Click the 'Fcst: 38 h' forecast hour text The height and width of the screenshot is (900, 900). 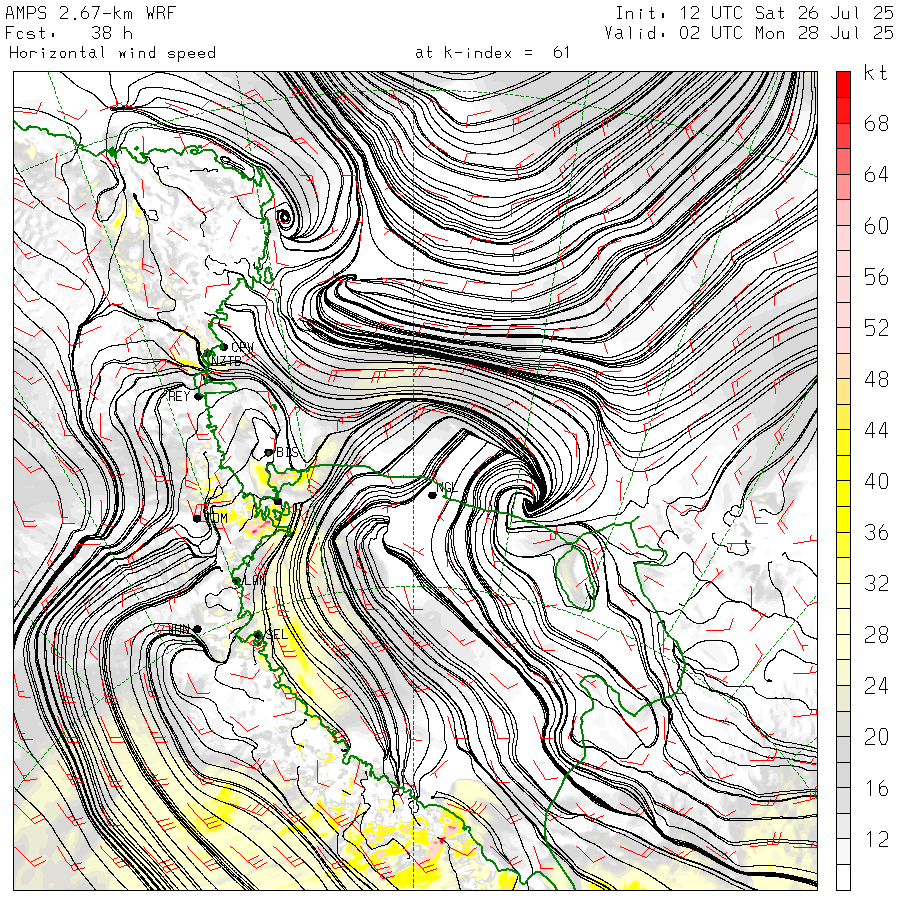pos(69,33)
